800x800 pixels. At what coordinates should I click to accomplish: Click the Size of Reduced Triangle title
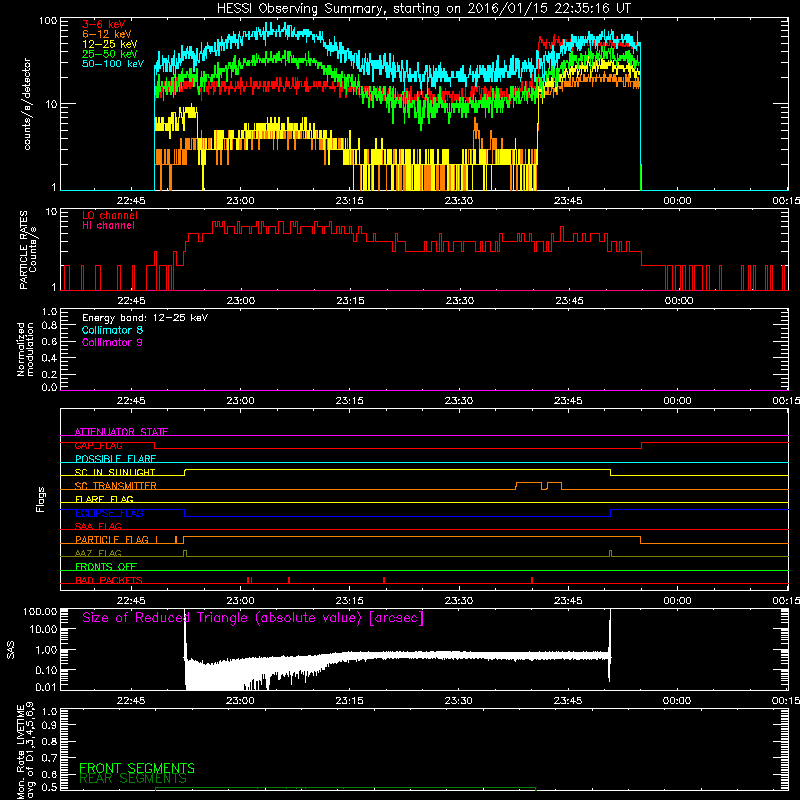pyautogui.click(x=253, y=618)
